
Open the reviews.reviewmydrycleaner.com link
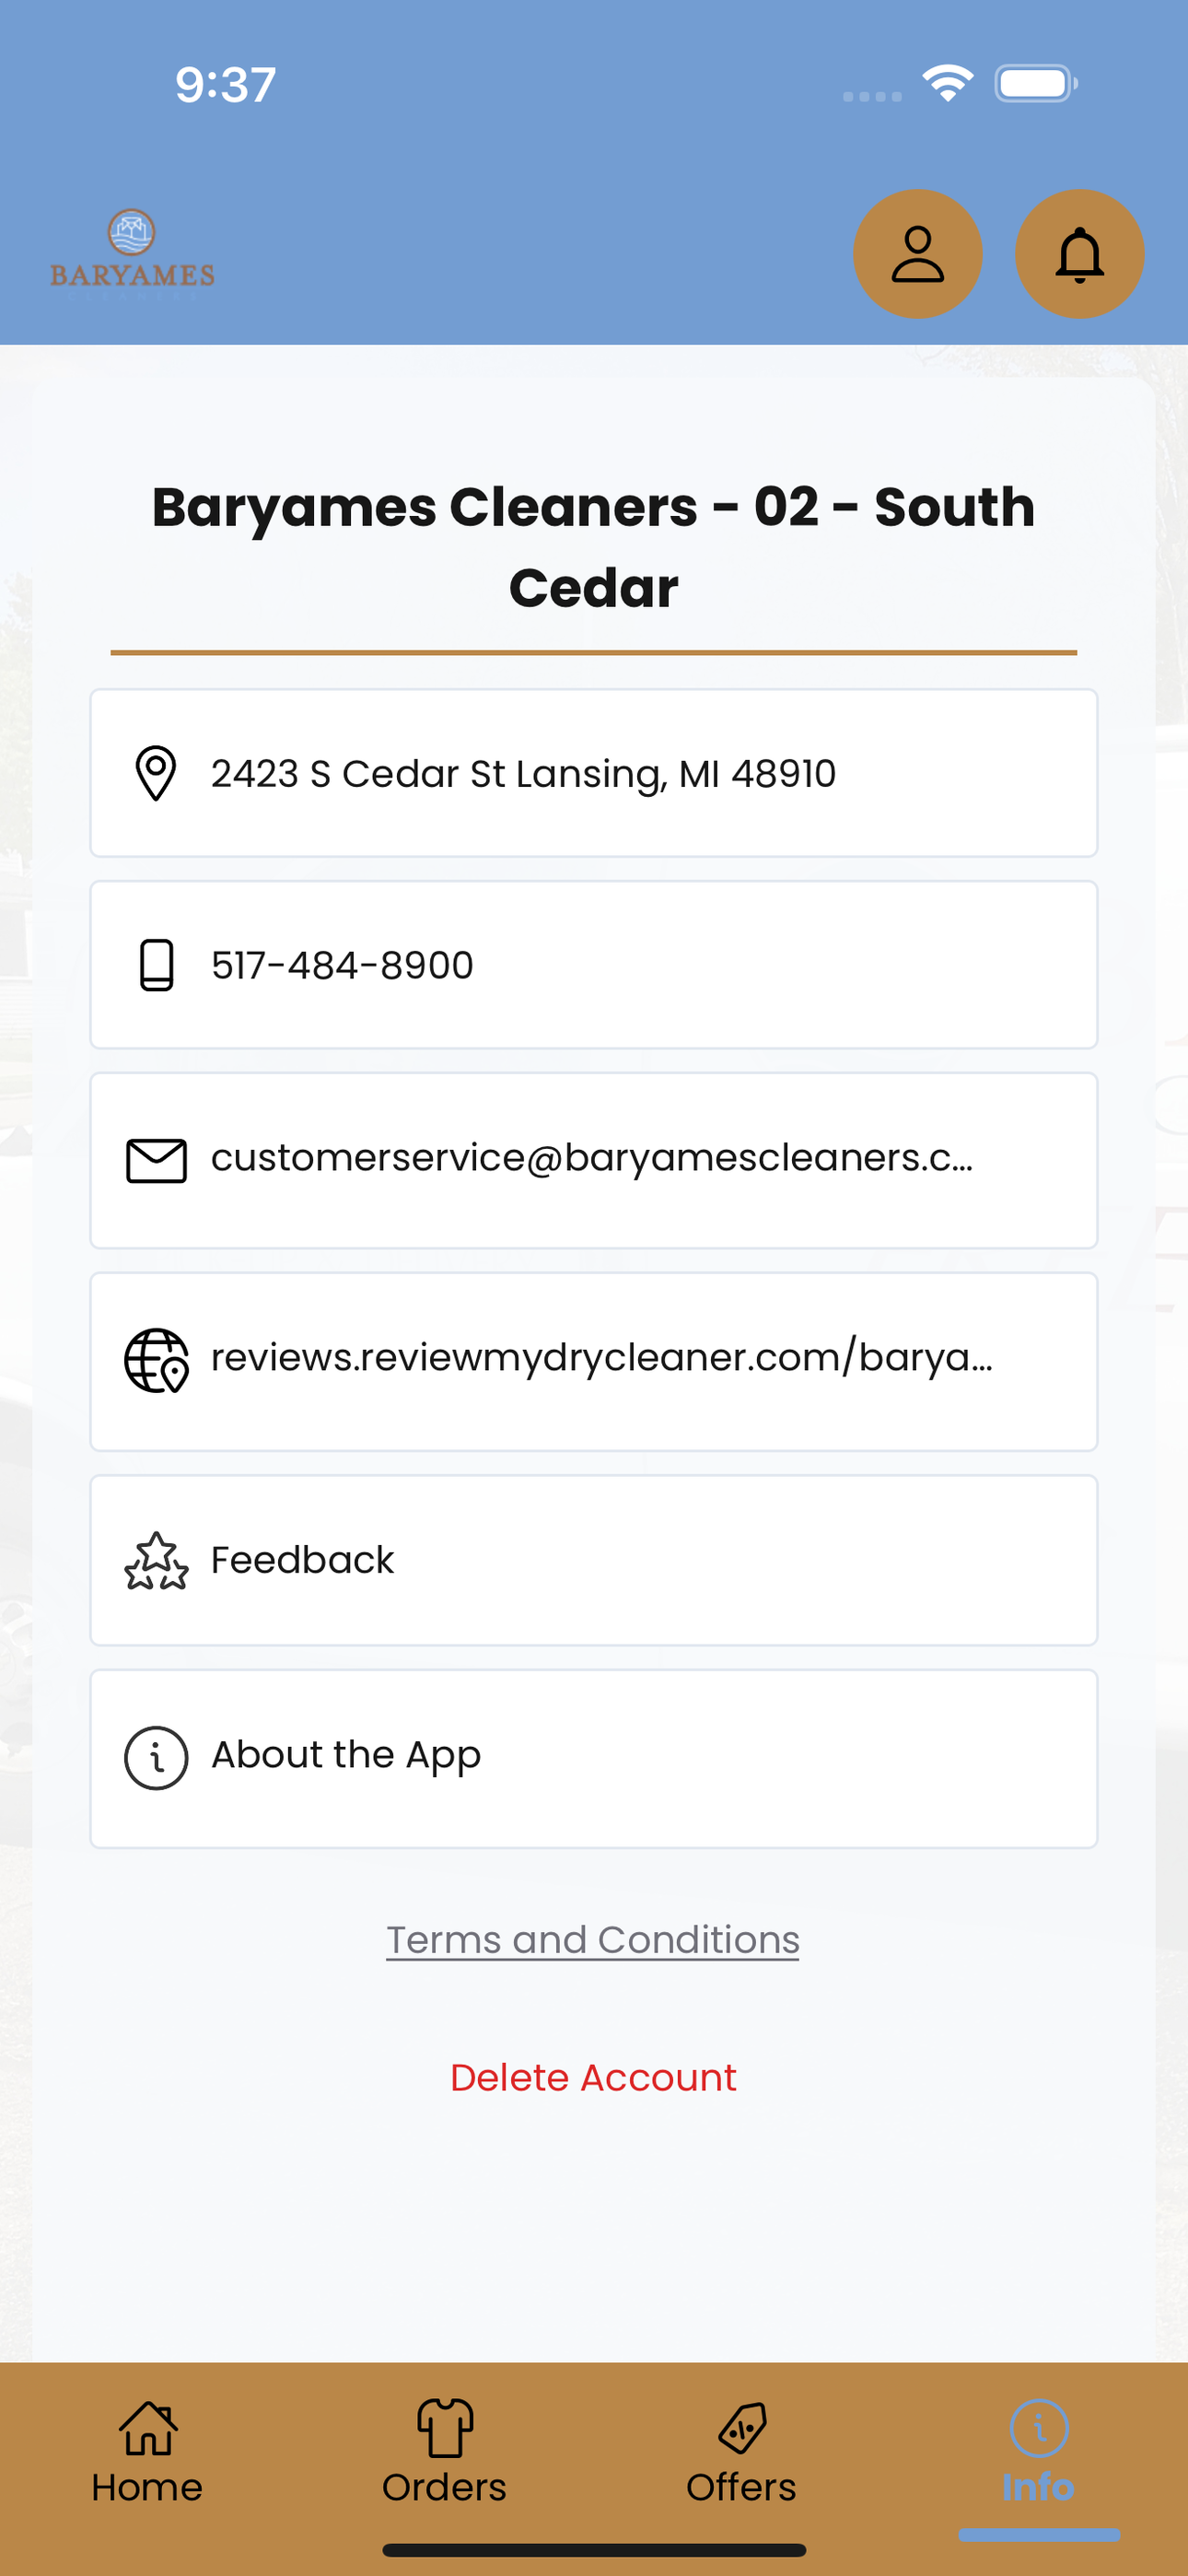[594, 1361]
